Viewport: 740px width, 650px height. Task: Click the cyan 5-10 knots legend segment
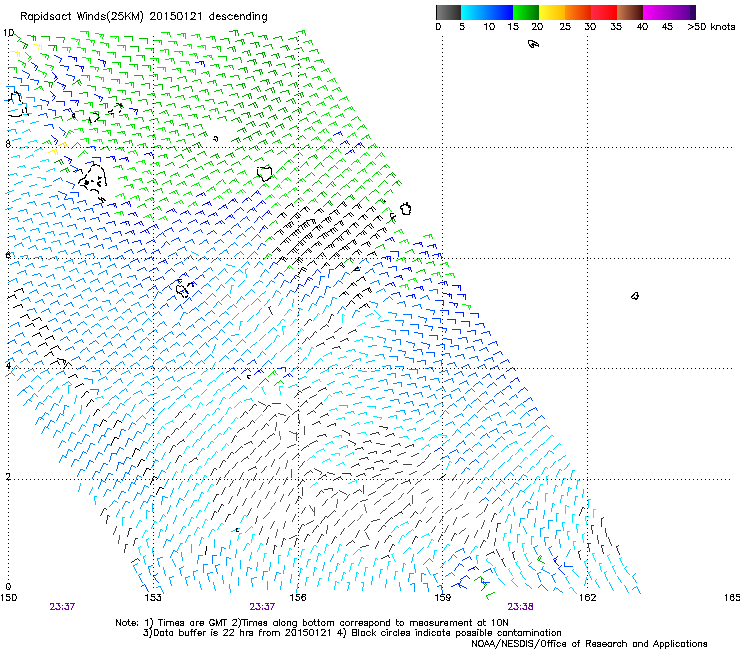[474, 12]
